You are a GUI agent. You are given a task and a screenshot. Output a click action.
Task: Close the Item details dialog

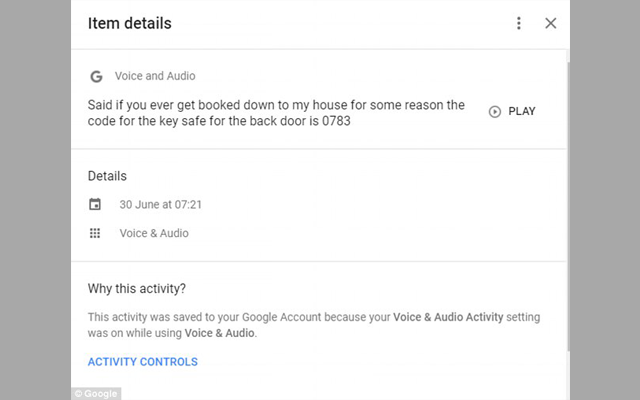point(550,23)
